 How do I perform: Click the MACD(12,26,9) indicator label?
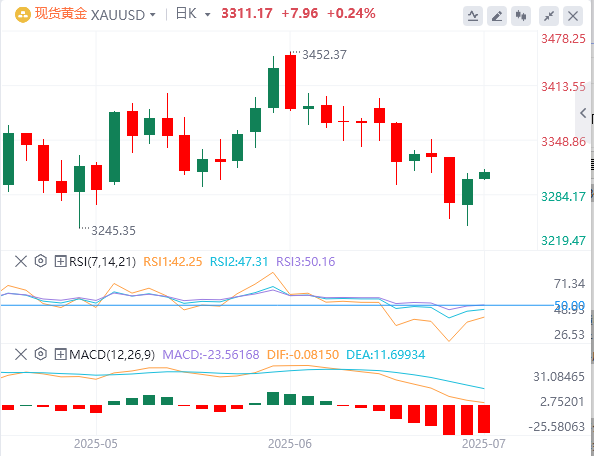[x=112, y=354]
